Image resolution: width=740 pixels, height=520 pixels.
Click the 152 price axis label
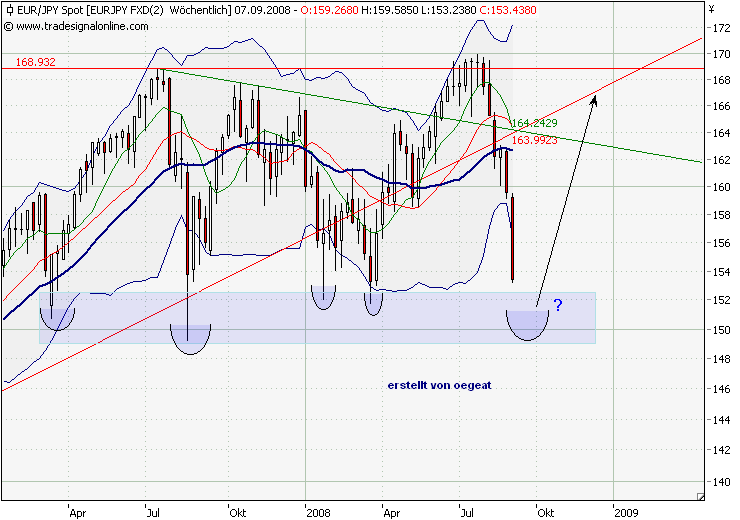[x=721, y=300]
